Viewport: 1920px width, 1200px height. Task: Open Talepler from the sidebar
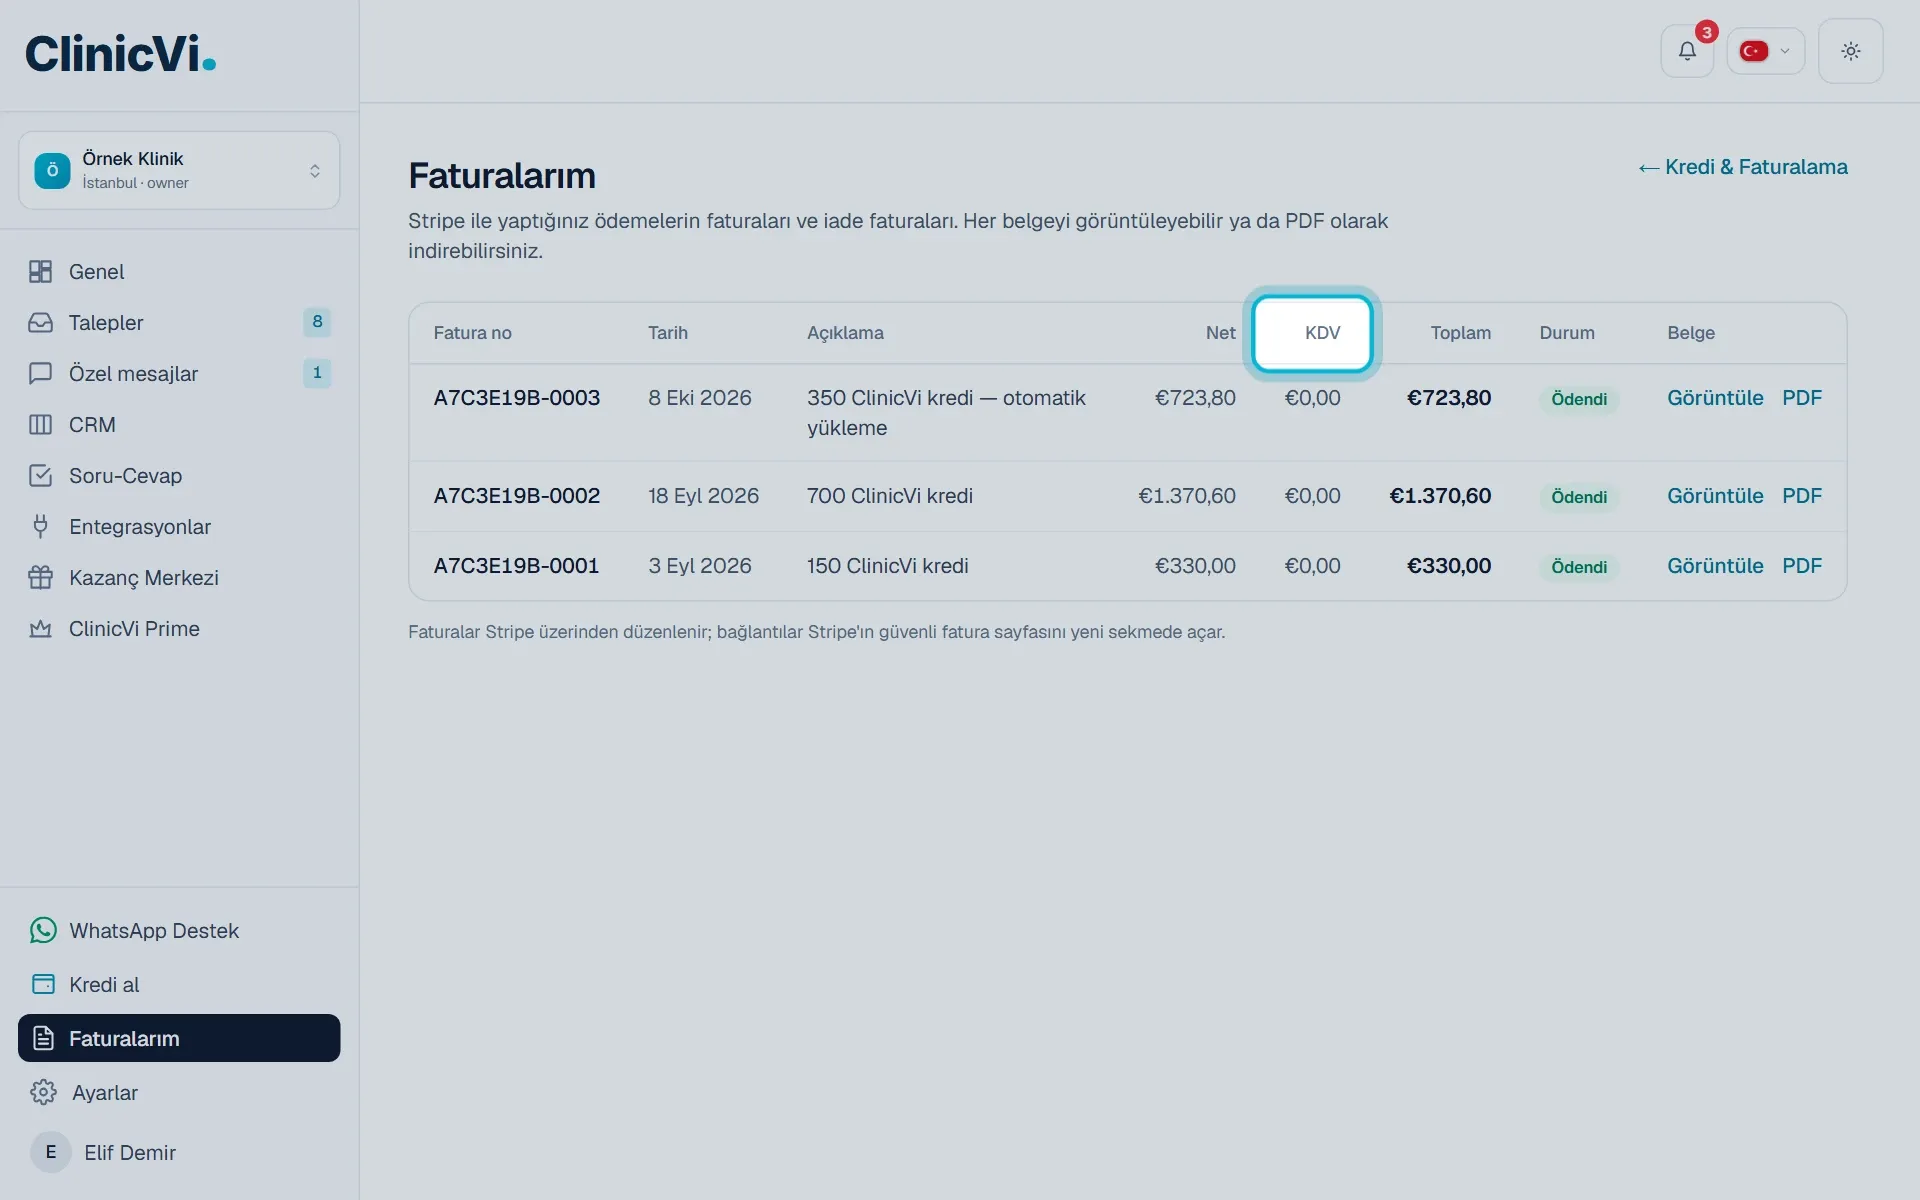pos(179,323)
